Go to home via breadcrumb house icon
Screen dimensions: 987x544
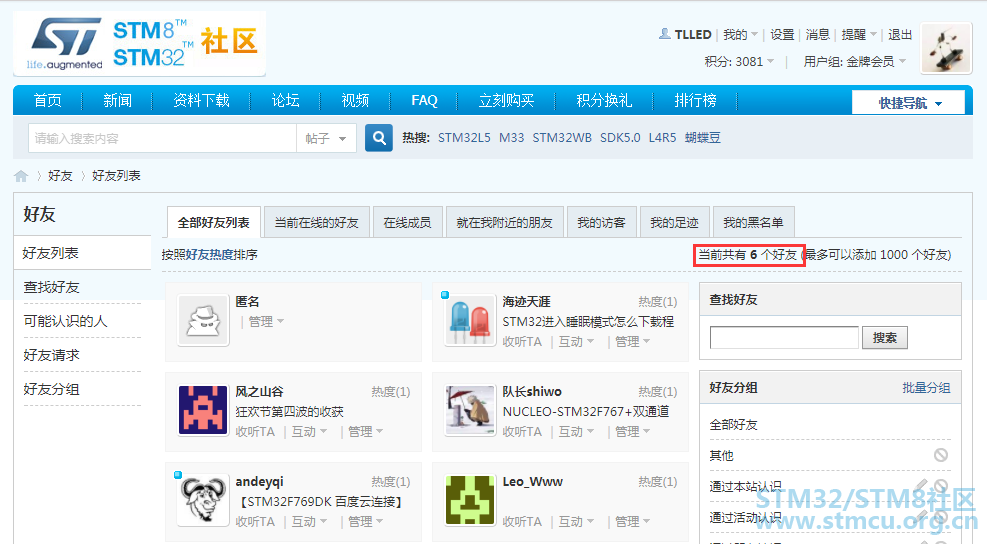click(x=21, y=176)
